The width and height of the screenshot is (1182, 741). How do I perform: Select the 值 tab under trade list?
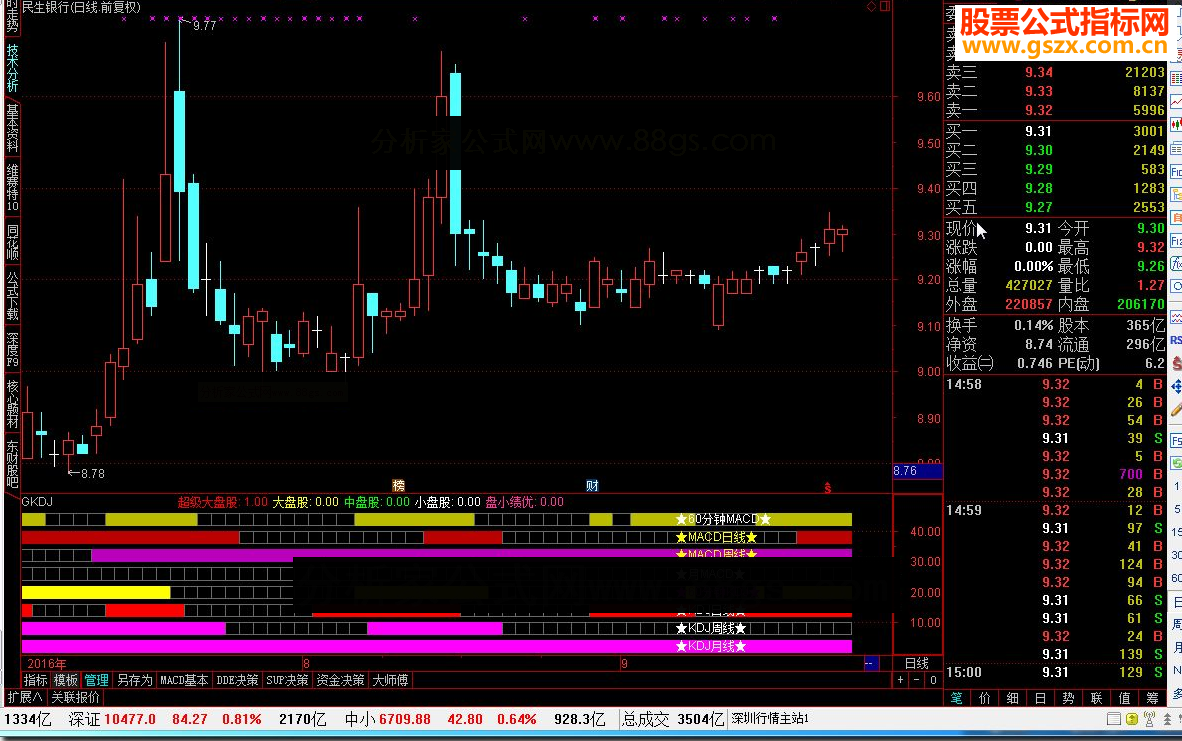[1125, 698]
